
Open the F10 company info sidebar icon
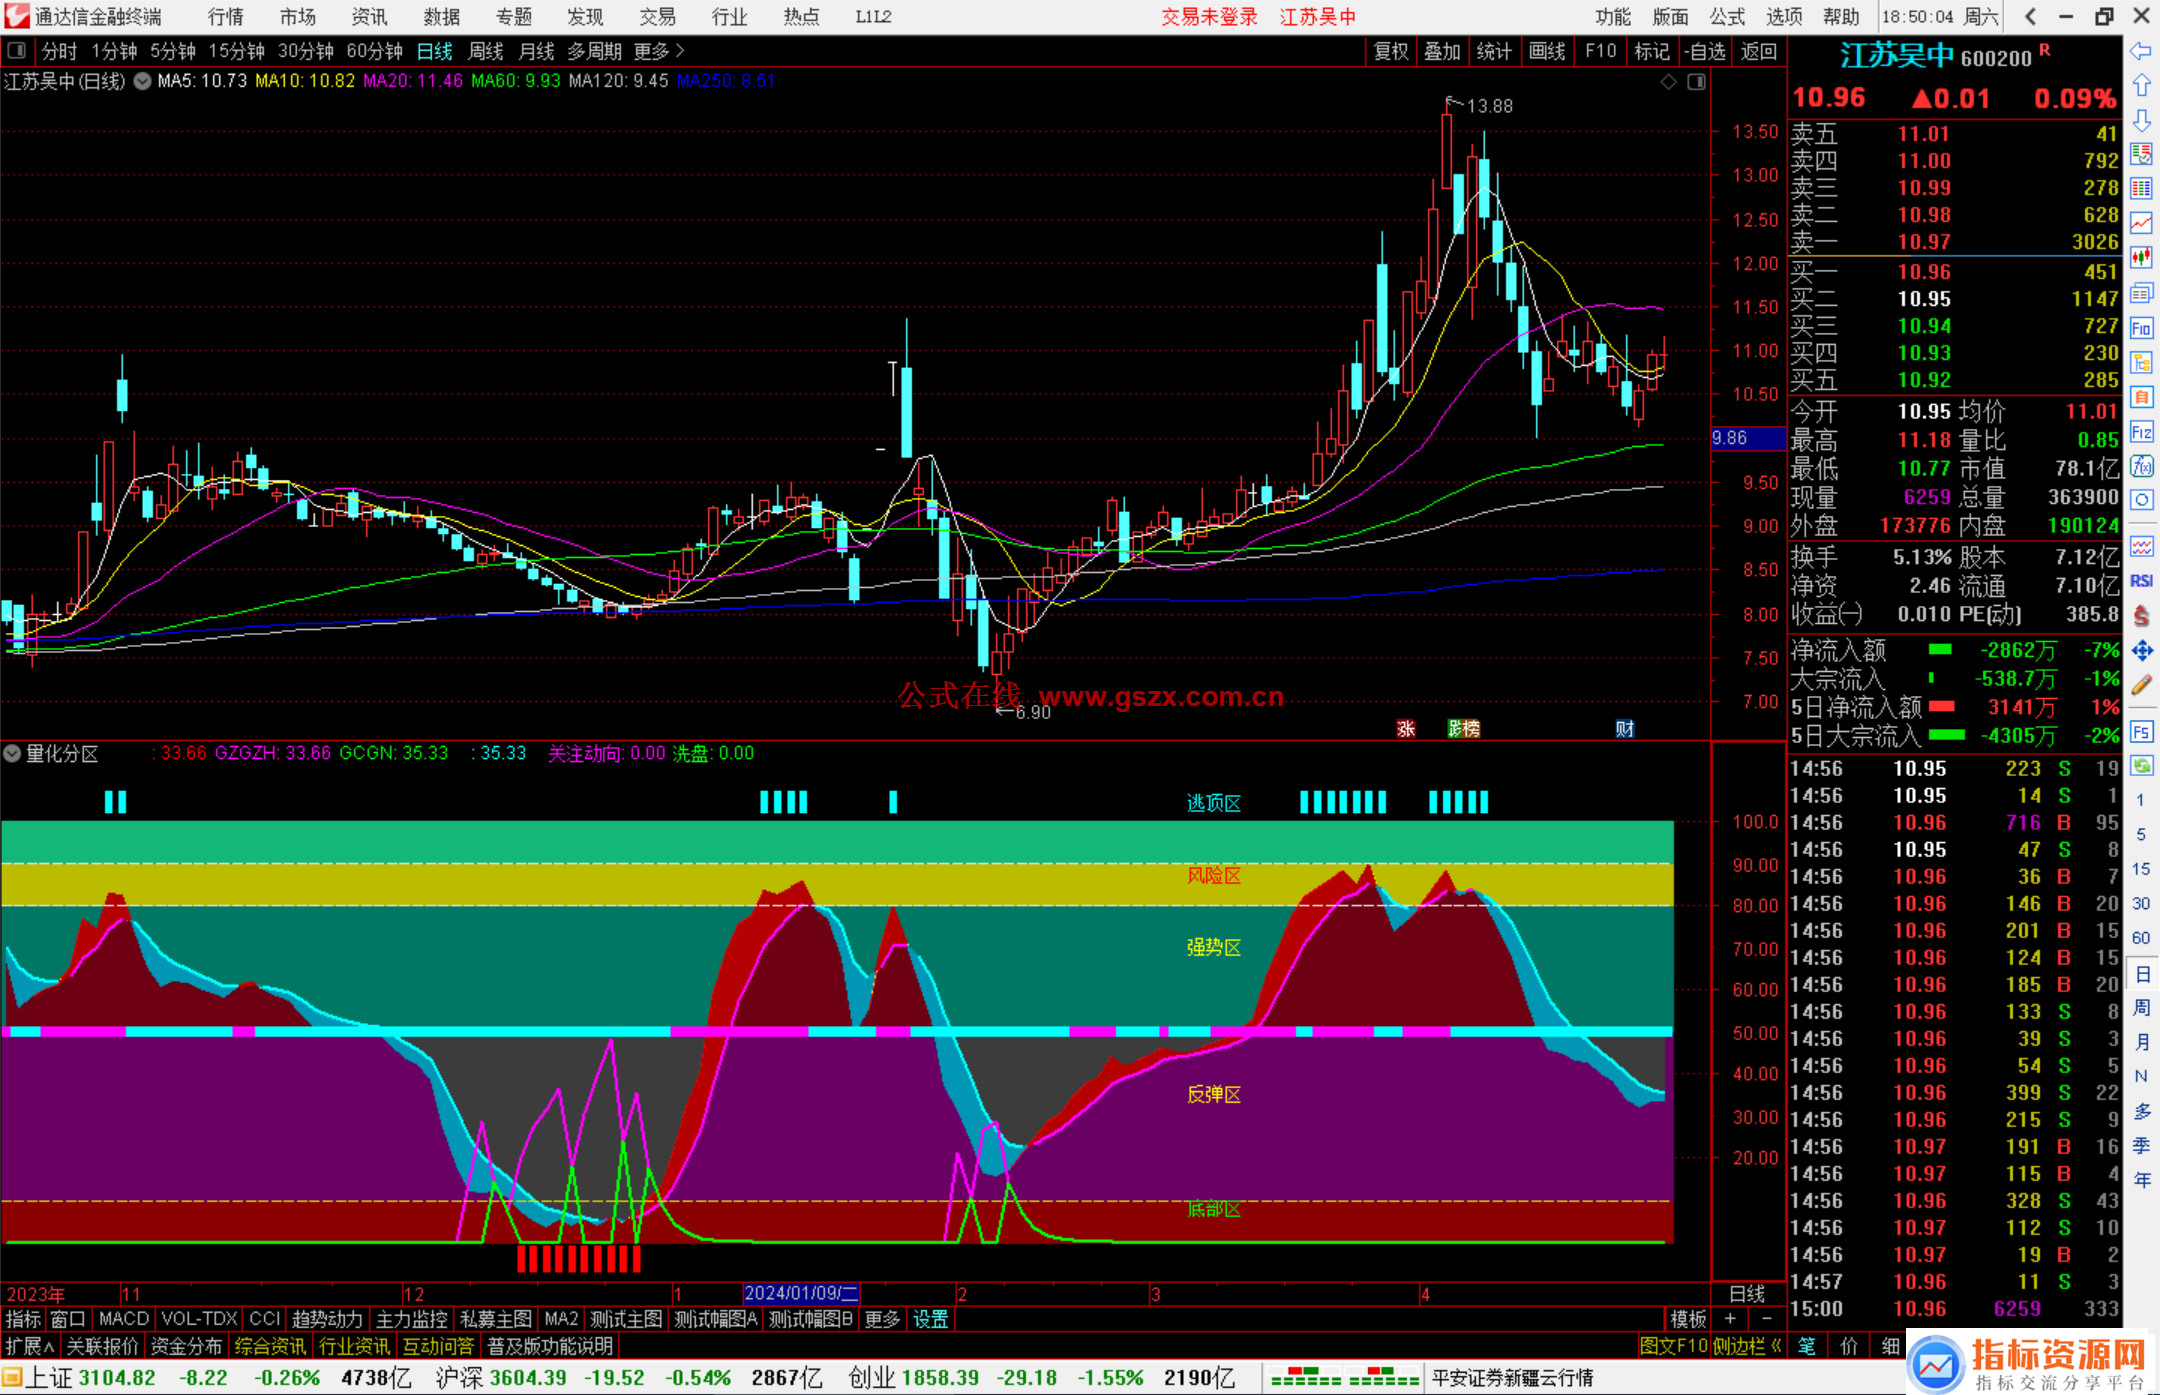[2141, 328]
